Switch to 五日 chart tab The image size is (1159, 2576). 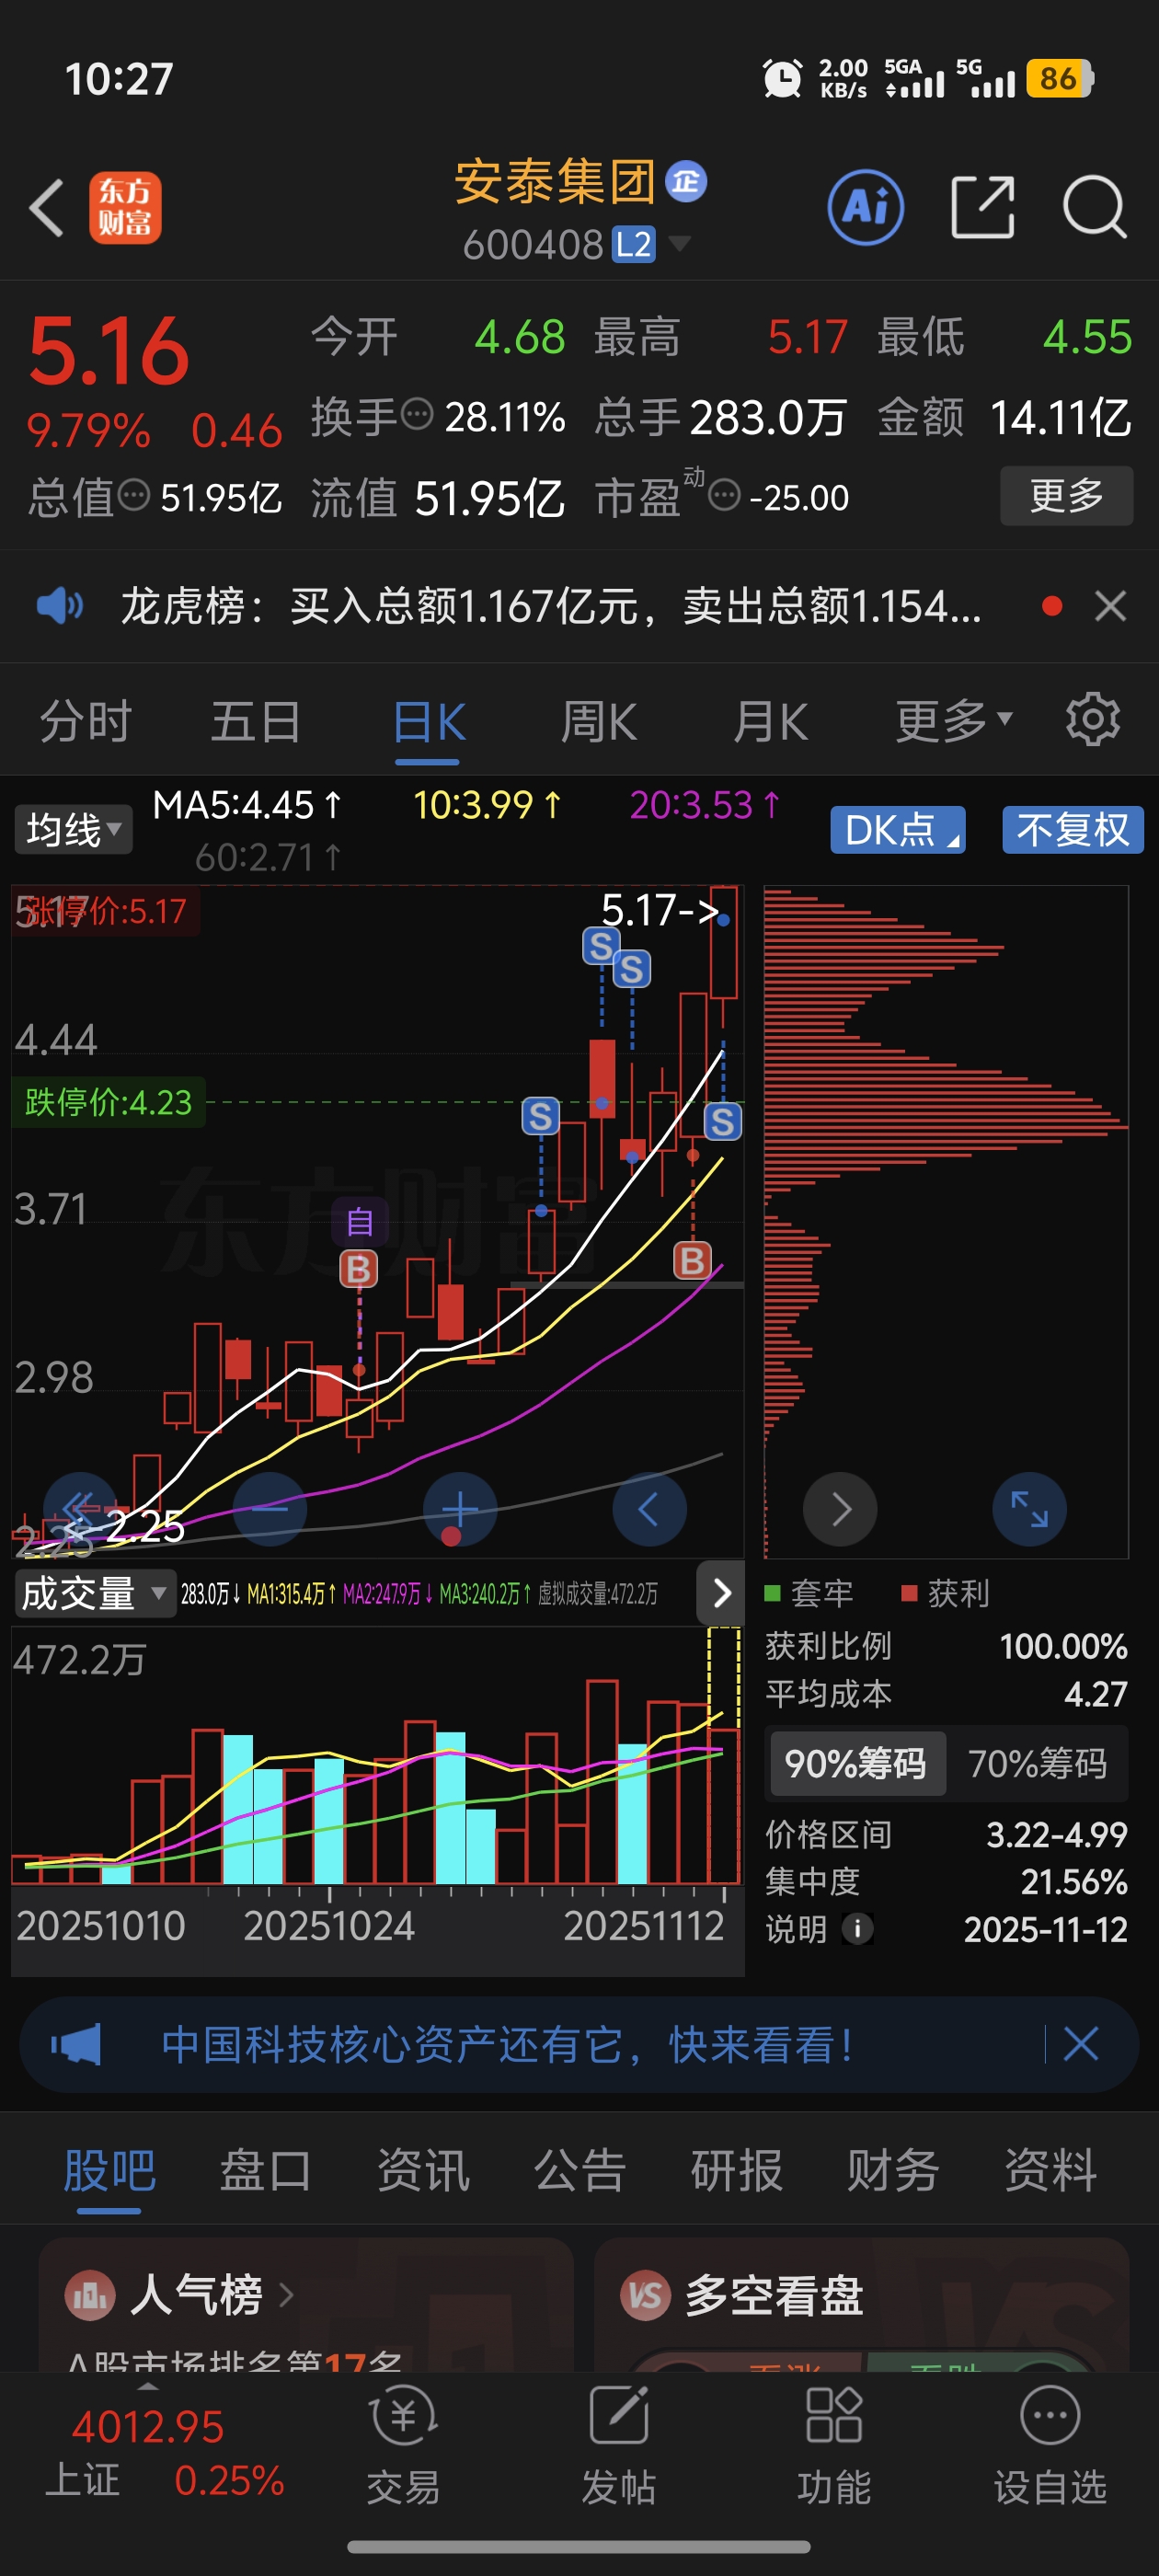(256, 720)
